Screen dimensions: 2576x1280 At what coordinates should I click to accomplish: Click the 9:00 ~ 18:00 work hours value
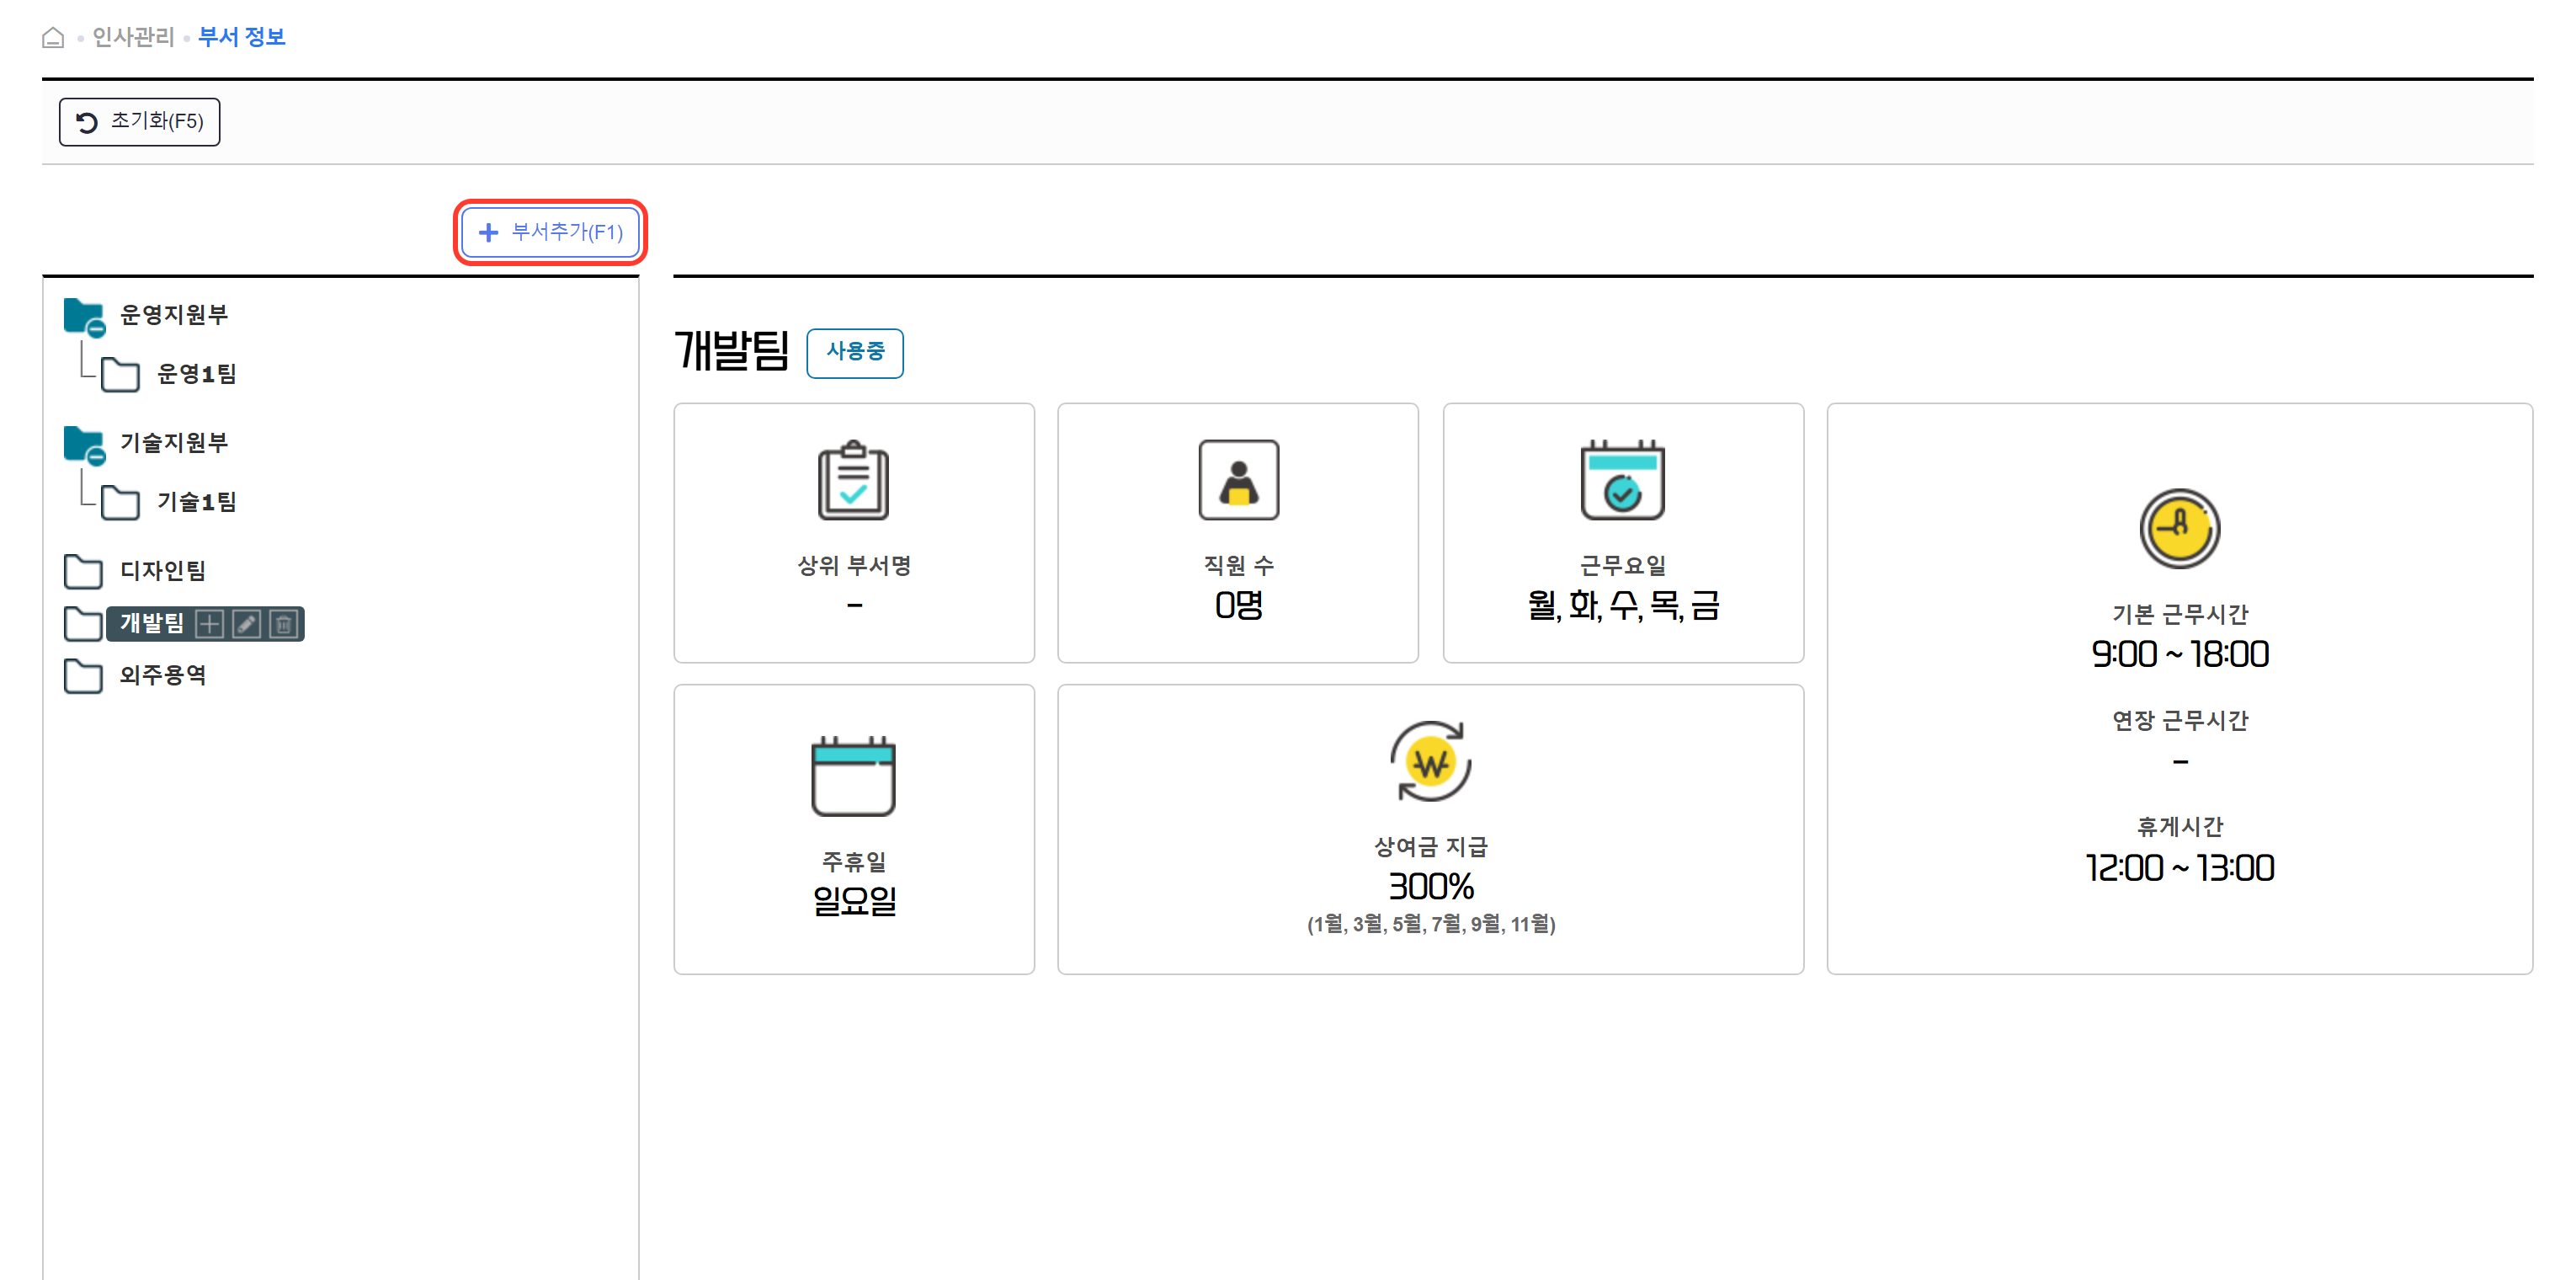point(2180,655)
